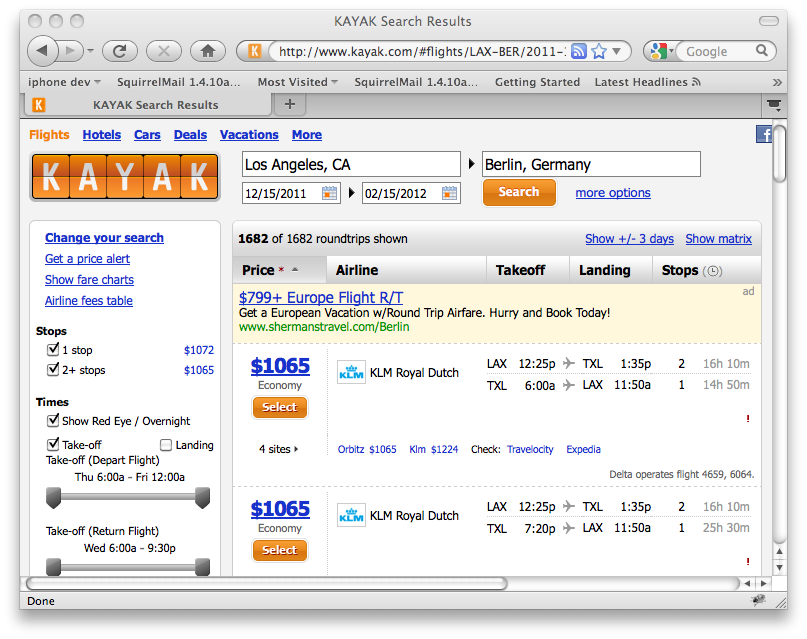Expand the 4 sites price dropdown
Screen dimensions: 807x639
(280, 450)
